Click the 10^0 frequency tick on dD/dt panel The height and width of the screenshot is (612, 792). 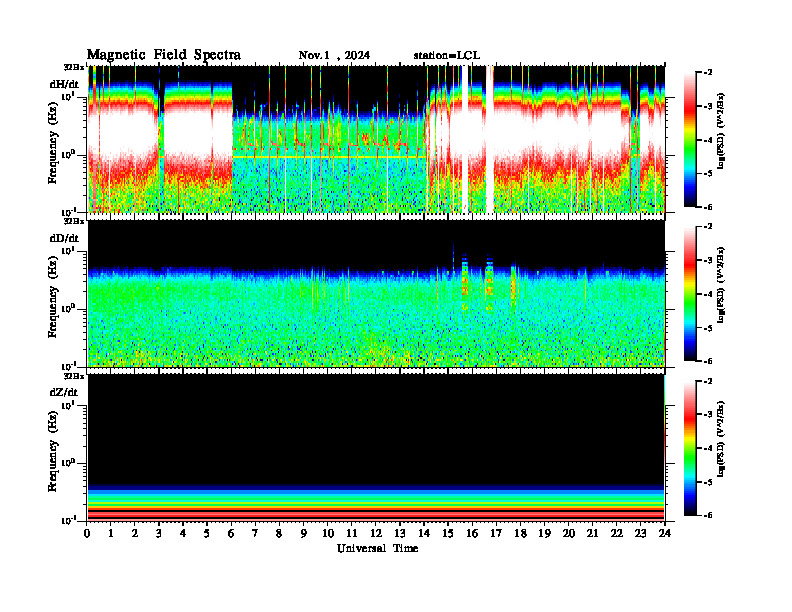(x=69, y=308)
